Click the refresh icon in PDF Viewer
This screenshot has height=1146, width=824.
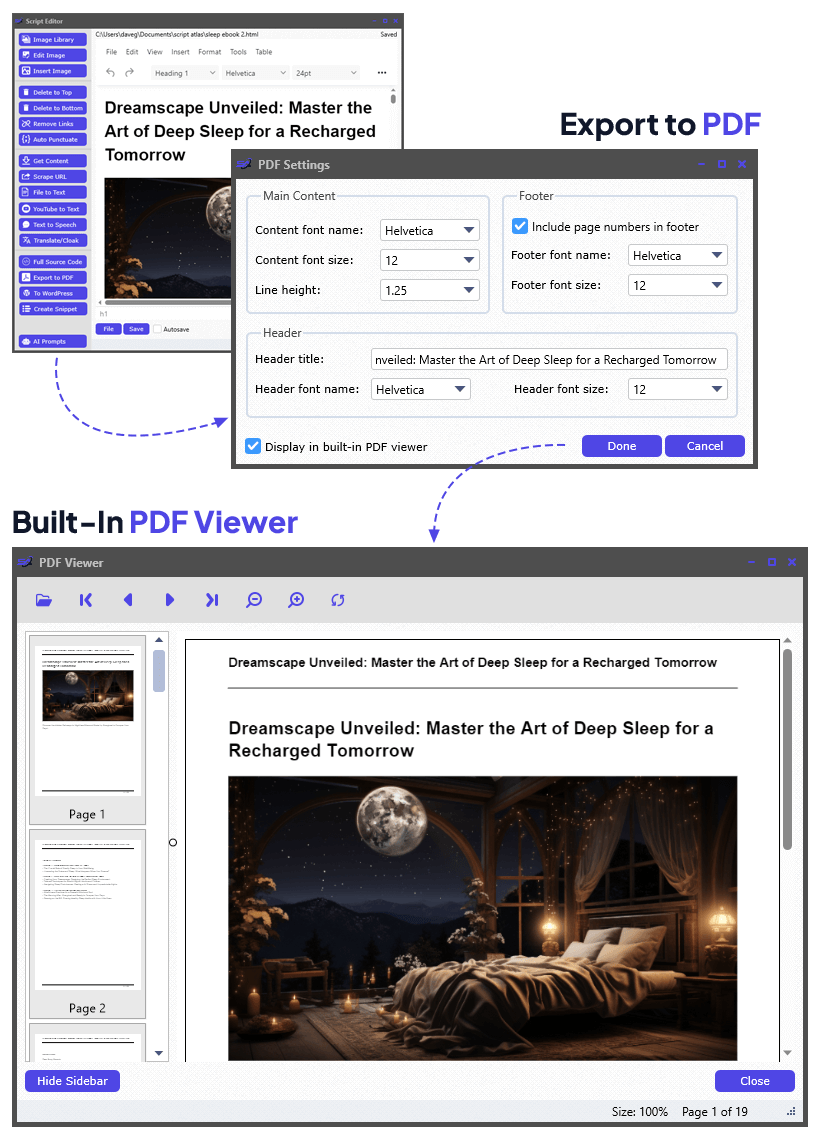(x=338, y=600)
